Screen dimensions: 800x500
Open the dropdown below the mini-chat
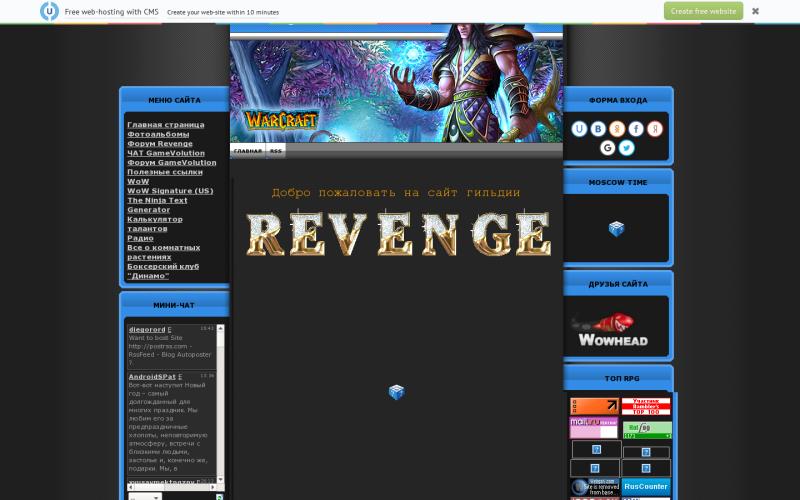pos(145,496)
